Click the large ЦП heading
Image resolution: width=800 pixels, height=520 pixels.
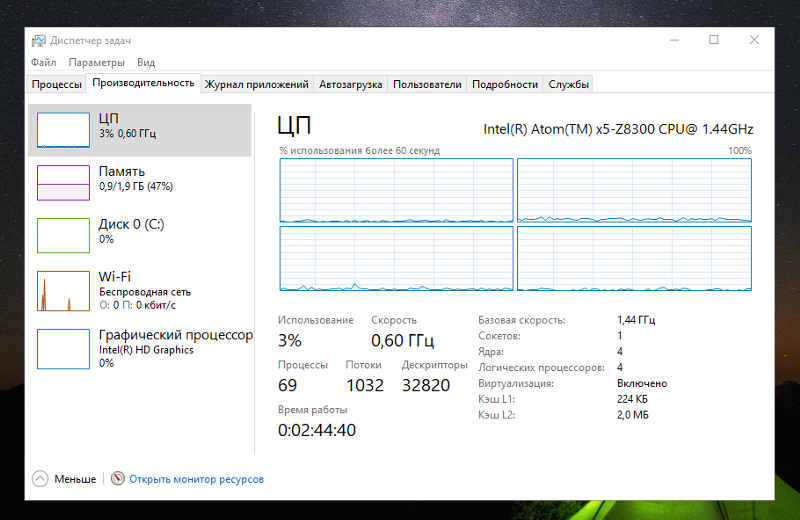pos(294,126)
